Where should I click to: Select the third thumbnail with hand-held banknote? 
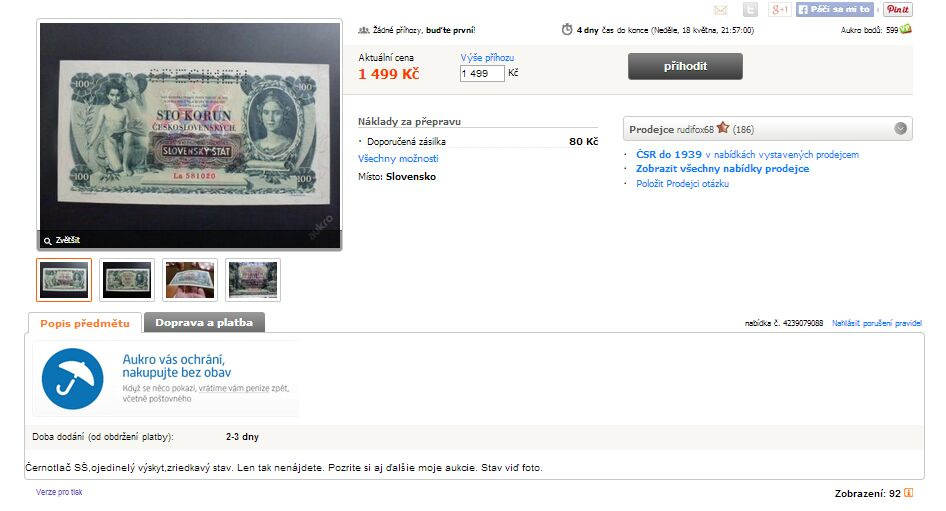[x=190, y=280]
